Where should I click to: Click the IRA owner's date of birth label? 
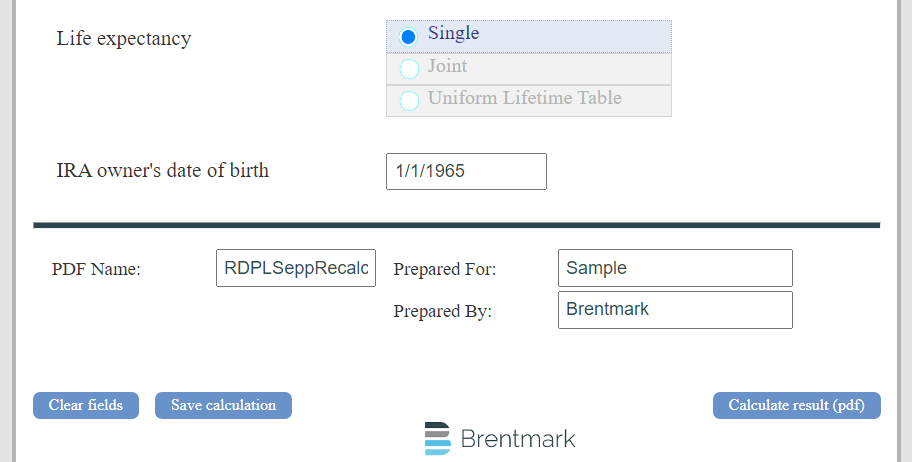click(162, 170)
